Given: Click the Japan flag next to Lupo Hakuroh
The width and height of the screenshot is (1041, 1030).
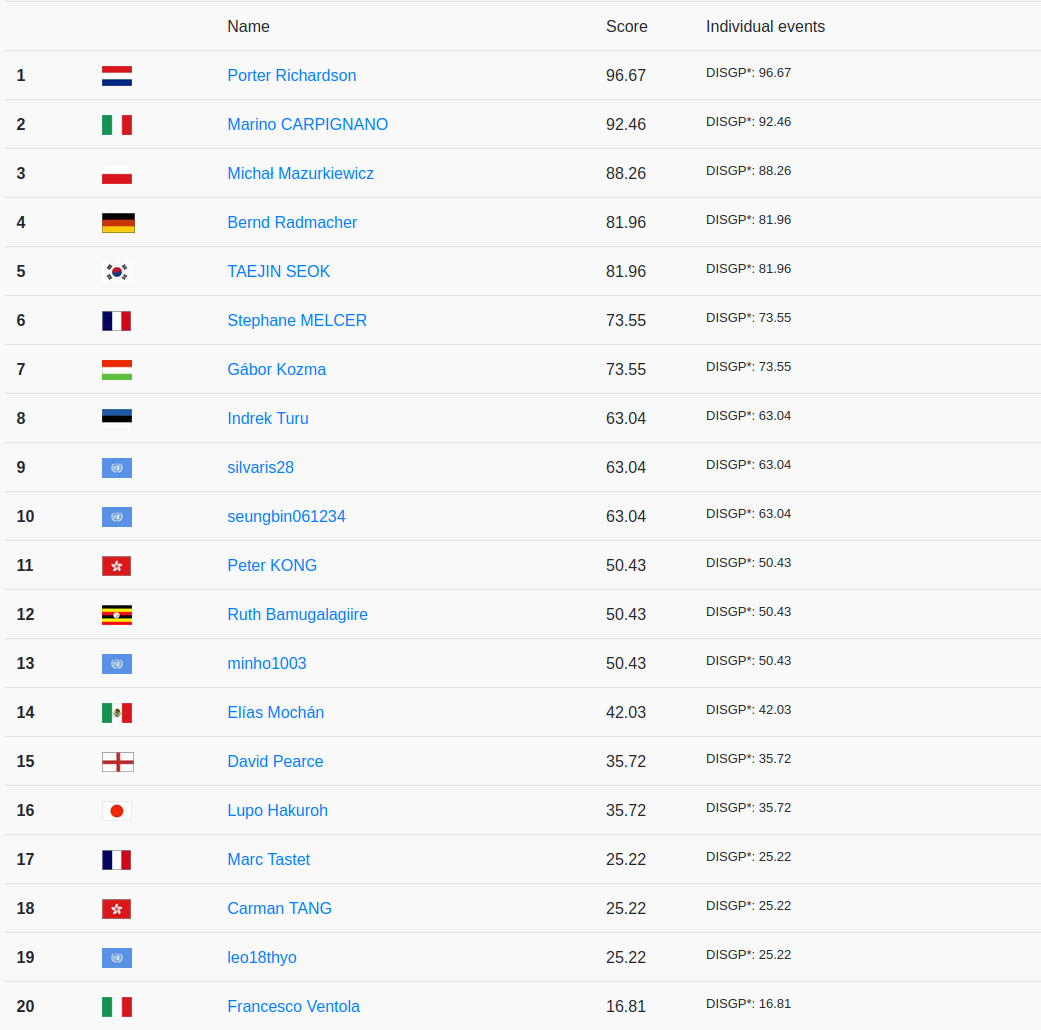Looking at the screenshot, I should pyautogui.click(x=117, y=811).
